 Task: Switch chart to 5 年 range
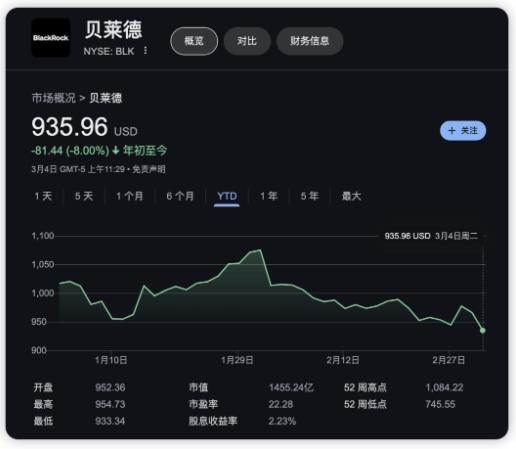click(310, 196)
